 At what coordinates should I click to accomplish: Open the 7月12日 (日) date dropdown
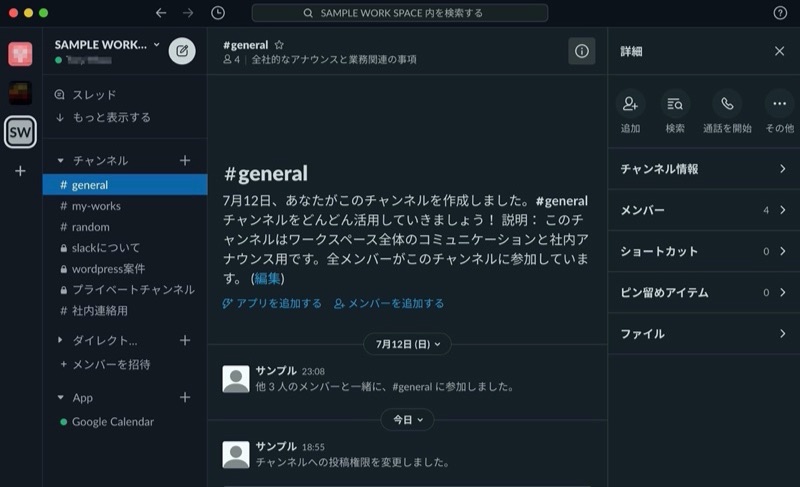407,344
